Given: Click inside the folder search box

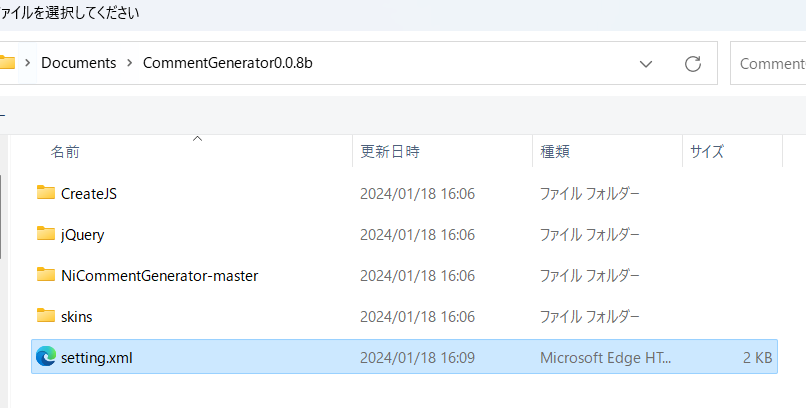Looking at the screenshot, I should [770, 64].
